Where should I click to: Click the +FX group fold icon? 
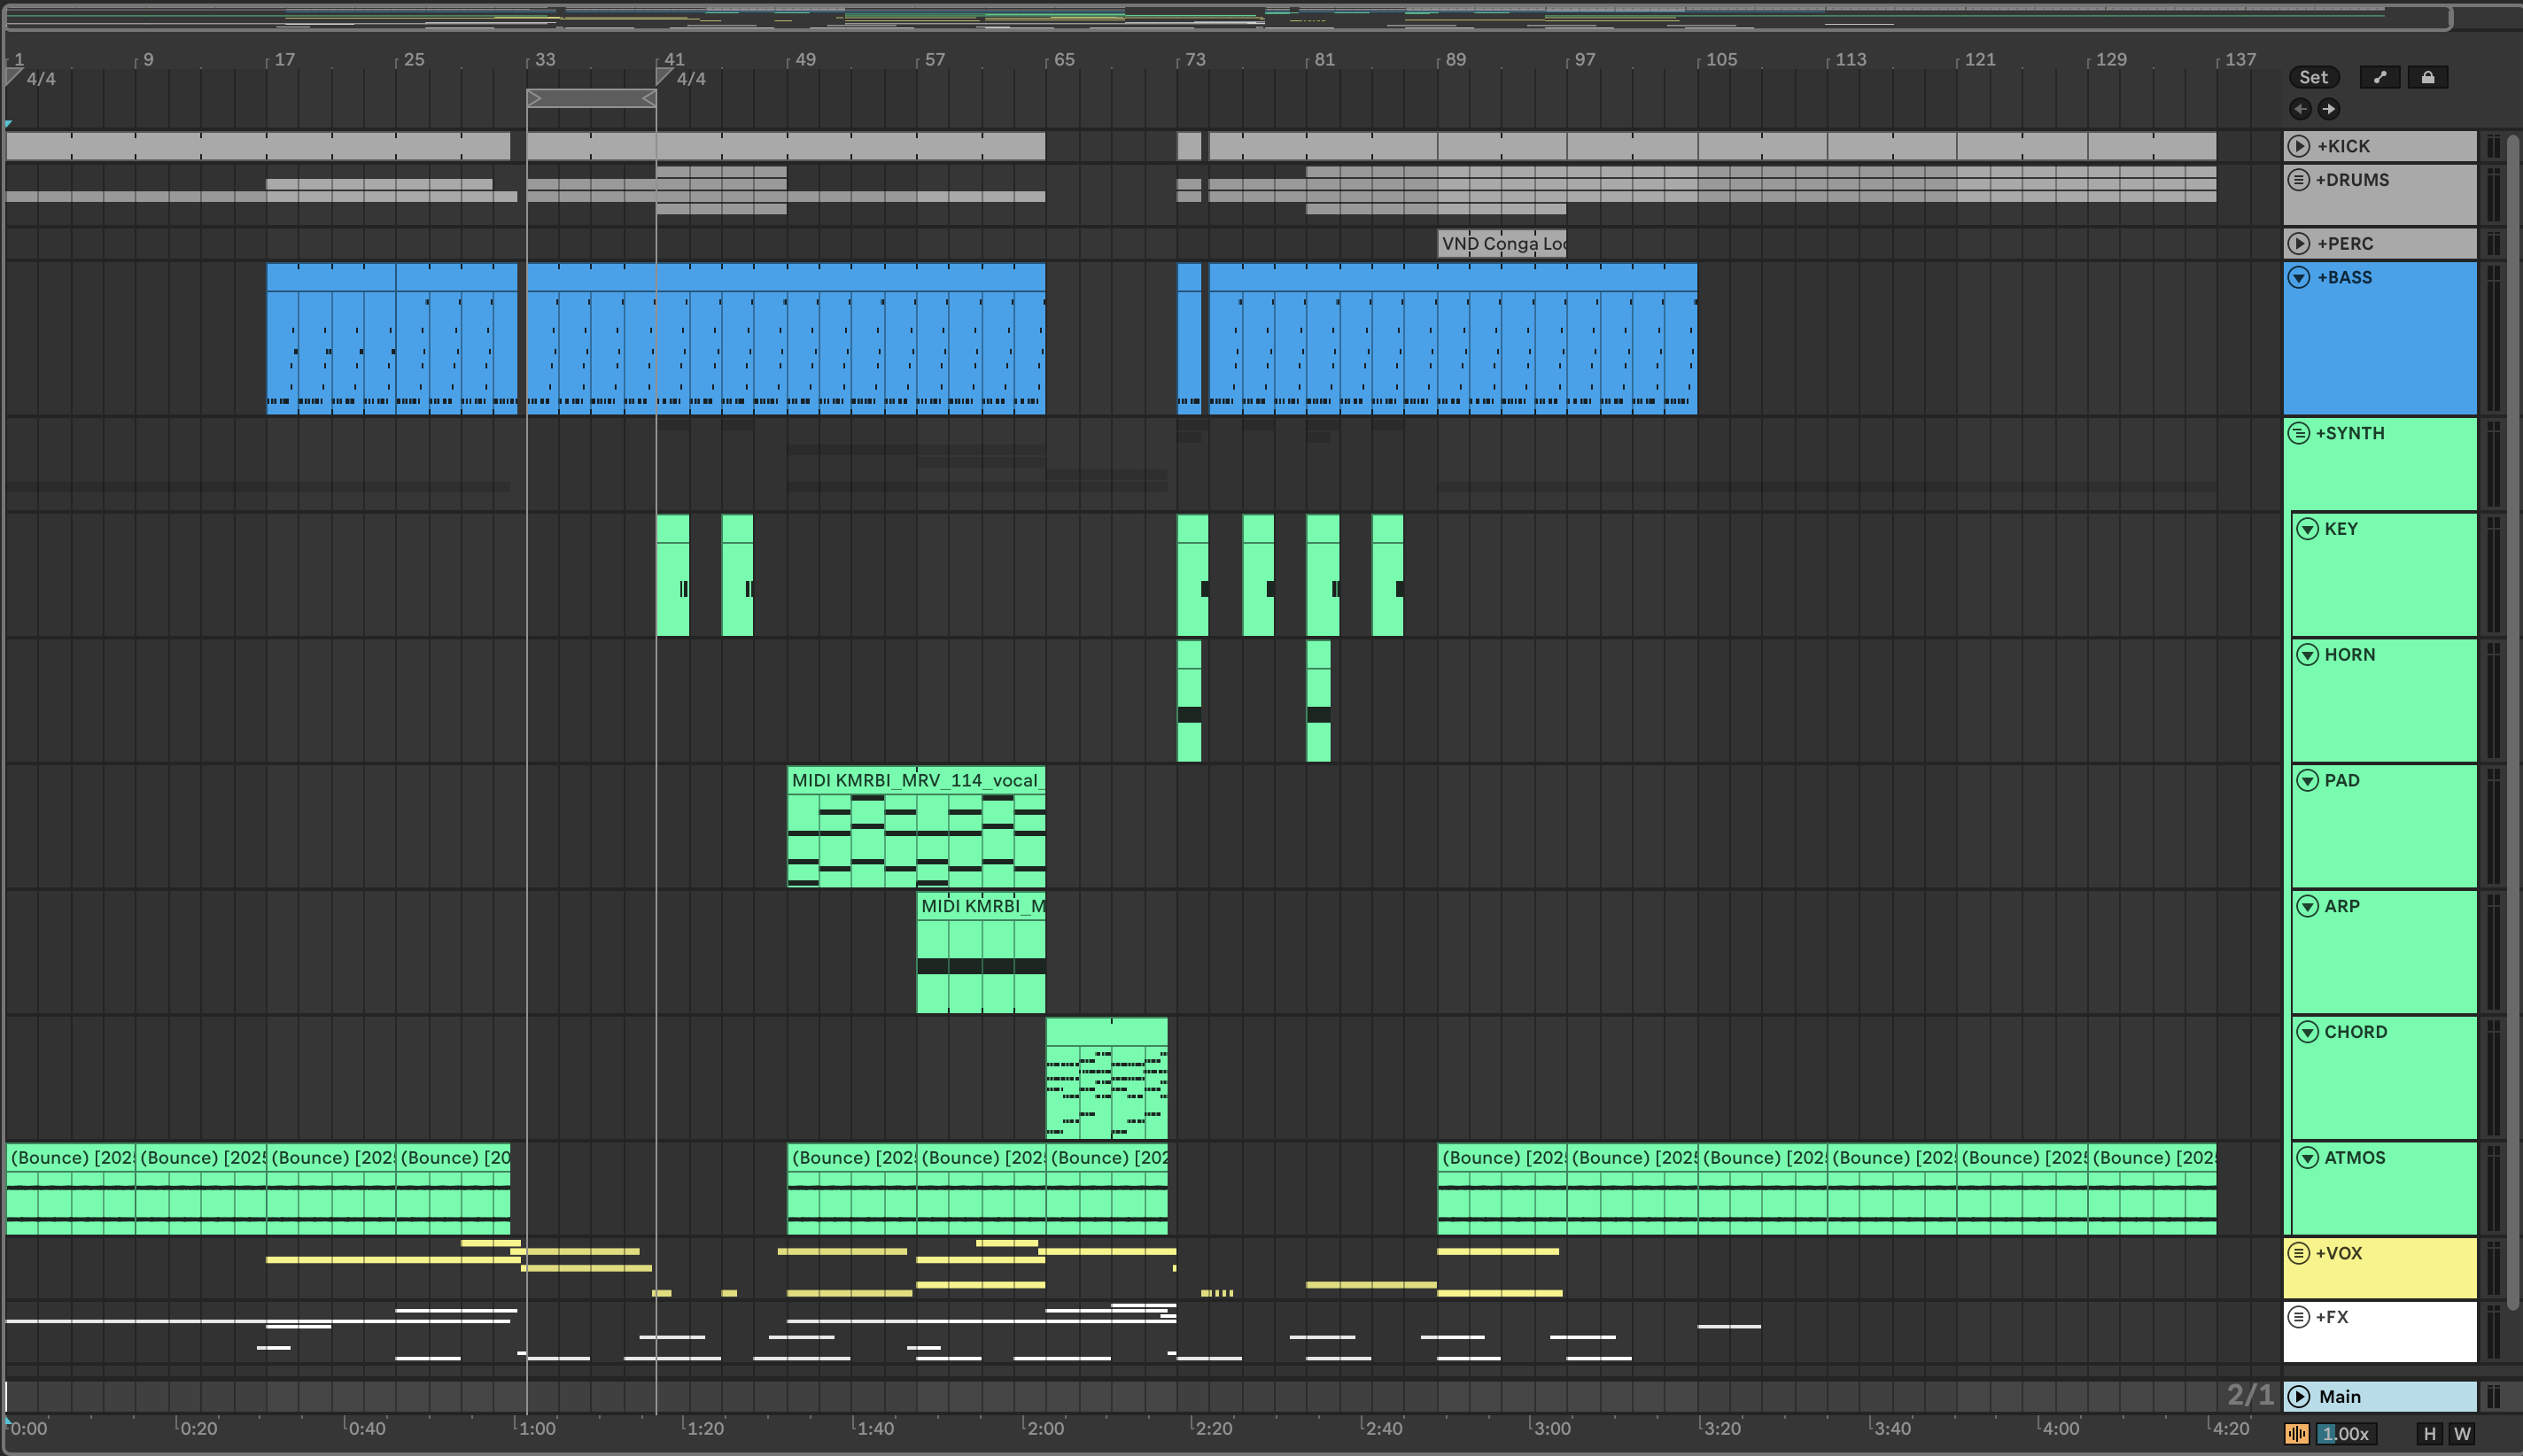pos(2298,1317)
